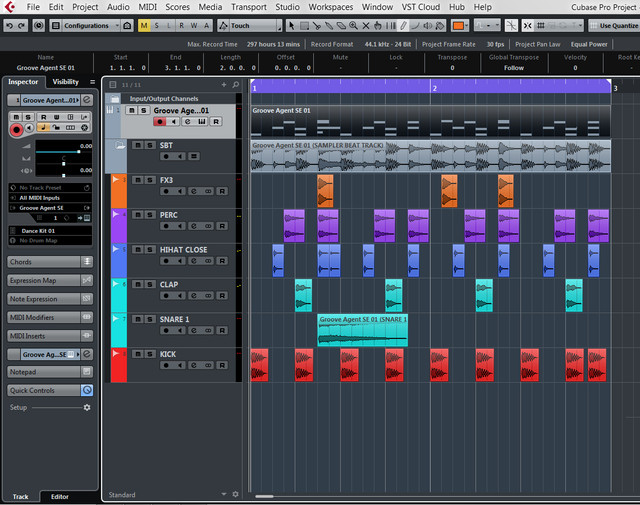Image resolution: width=640 pixels, height=505 pixels.
Task: Select the Mute X tool
Action: pos(366,26)
